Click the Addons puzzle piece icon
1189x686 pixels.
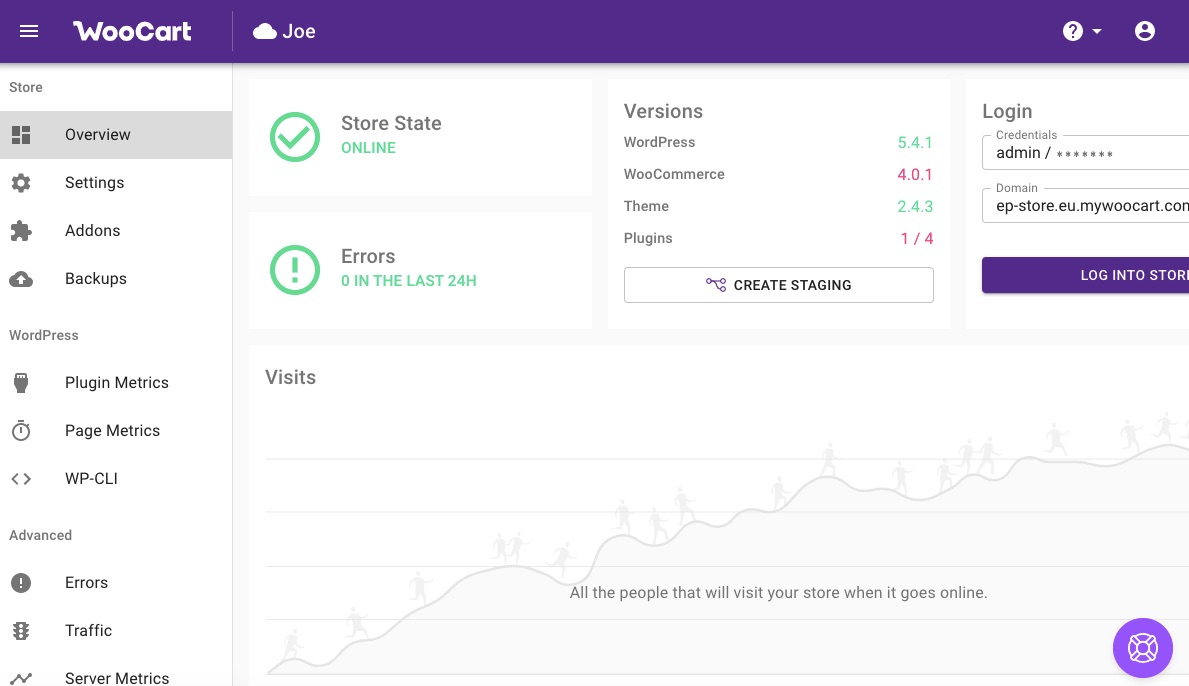click(21, 231)
